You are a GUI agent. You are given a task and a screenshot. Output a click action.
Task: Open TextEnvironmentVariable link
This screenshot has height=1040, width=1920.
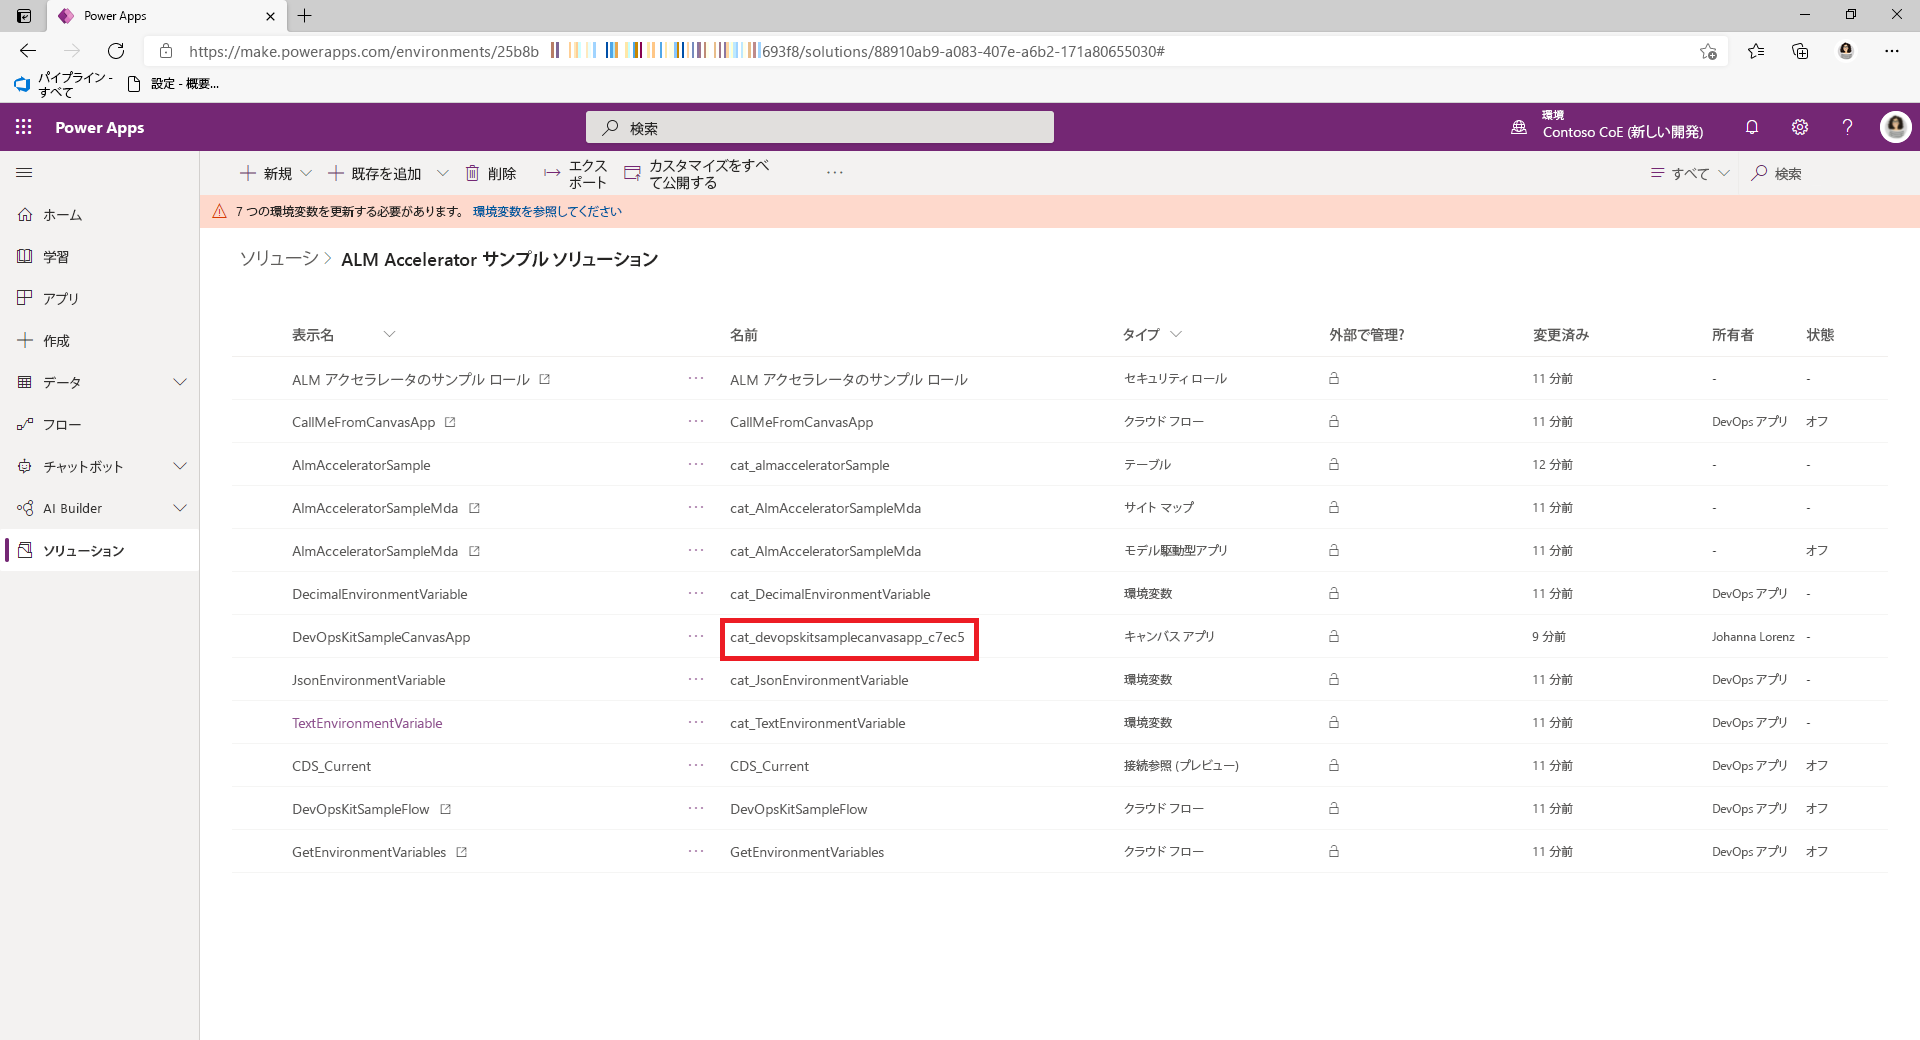[x=367, y=723]
